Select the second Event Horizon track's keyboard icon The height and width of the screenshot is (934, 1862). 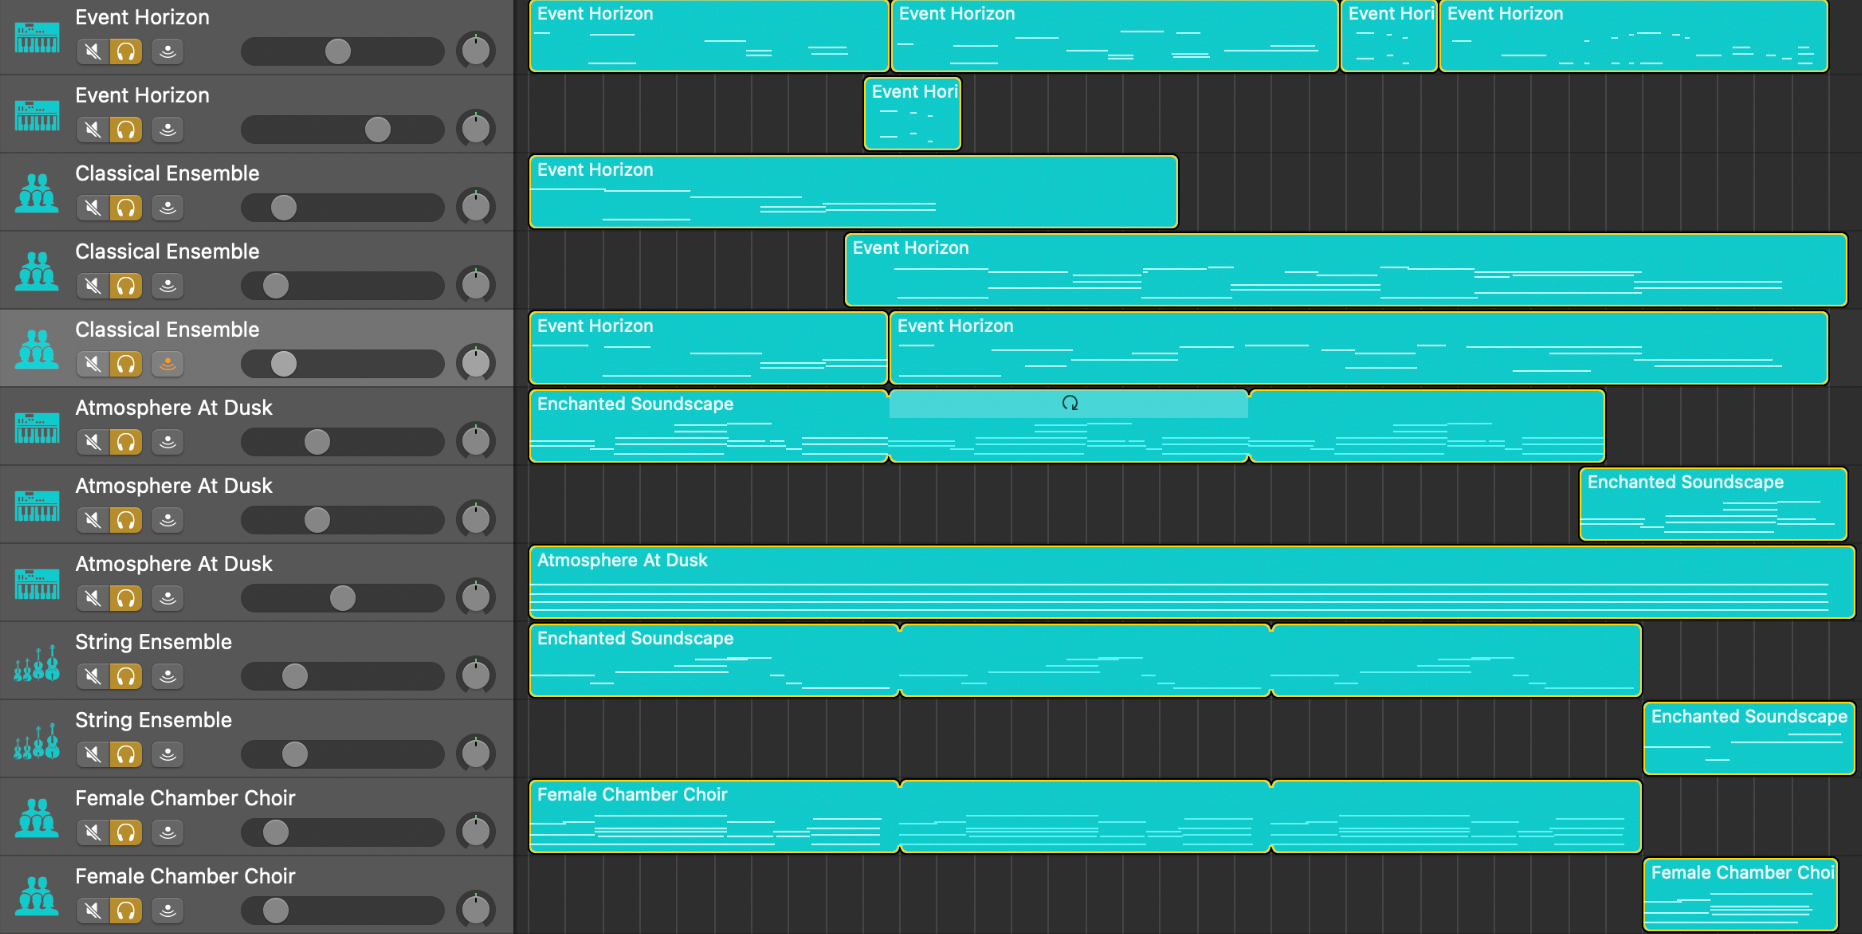(x=37, y=115)
